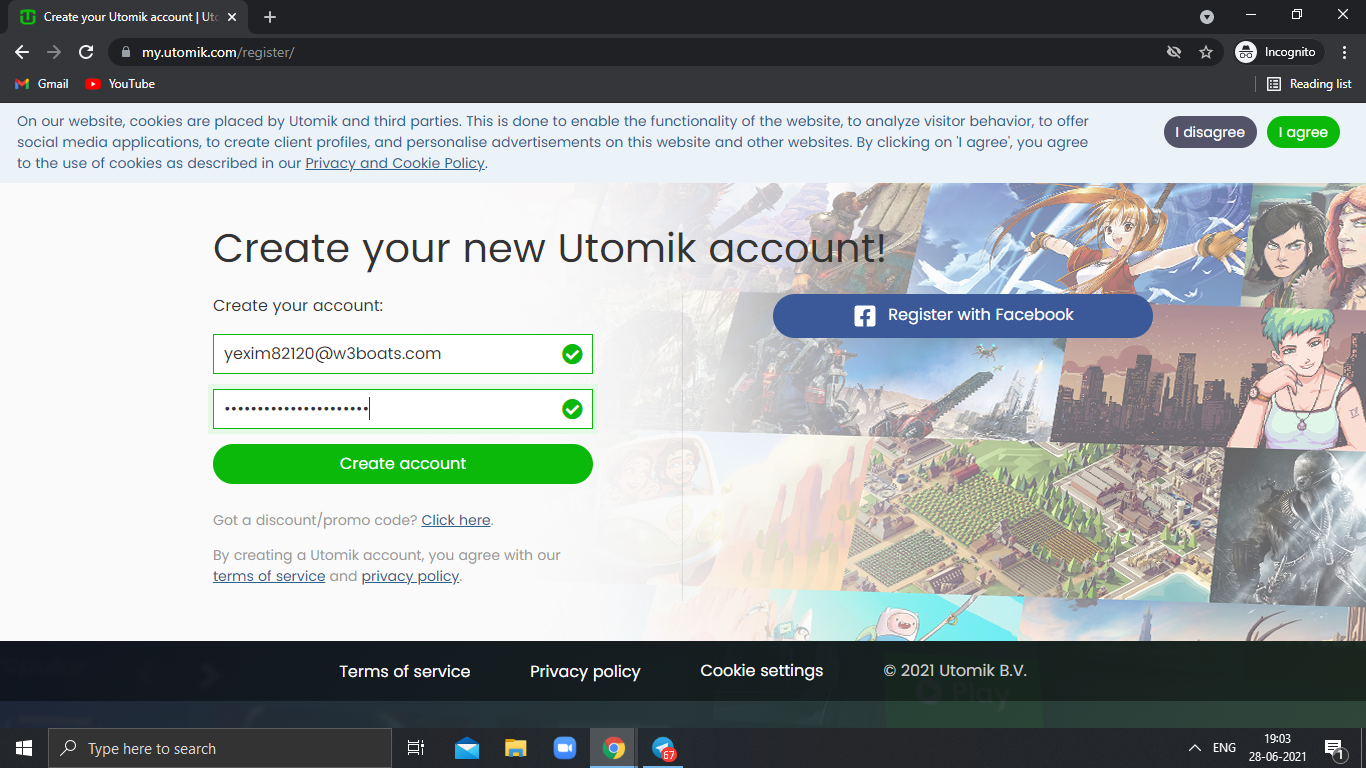Click the browser forward arrow
The image size is (1366, 768).
coord(54,52)
